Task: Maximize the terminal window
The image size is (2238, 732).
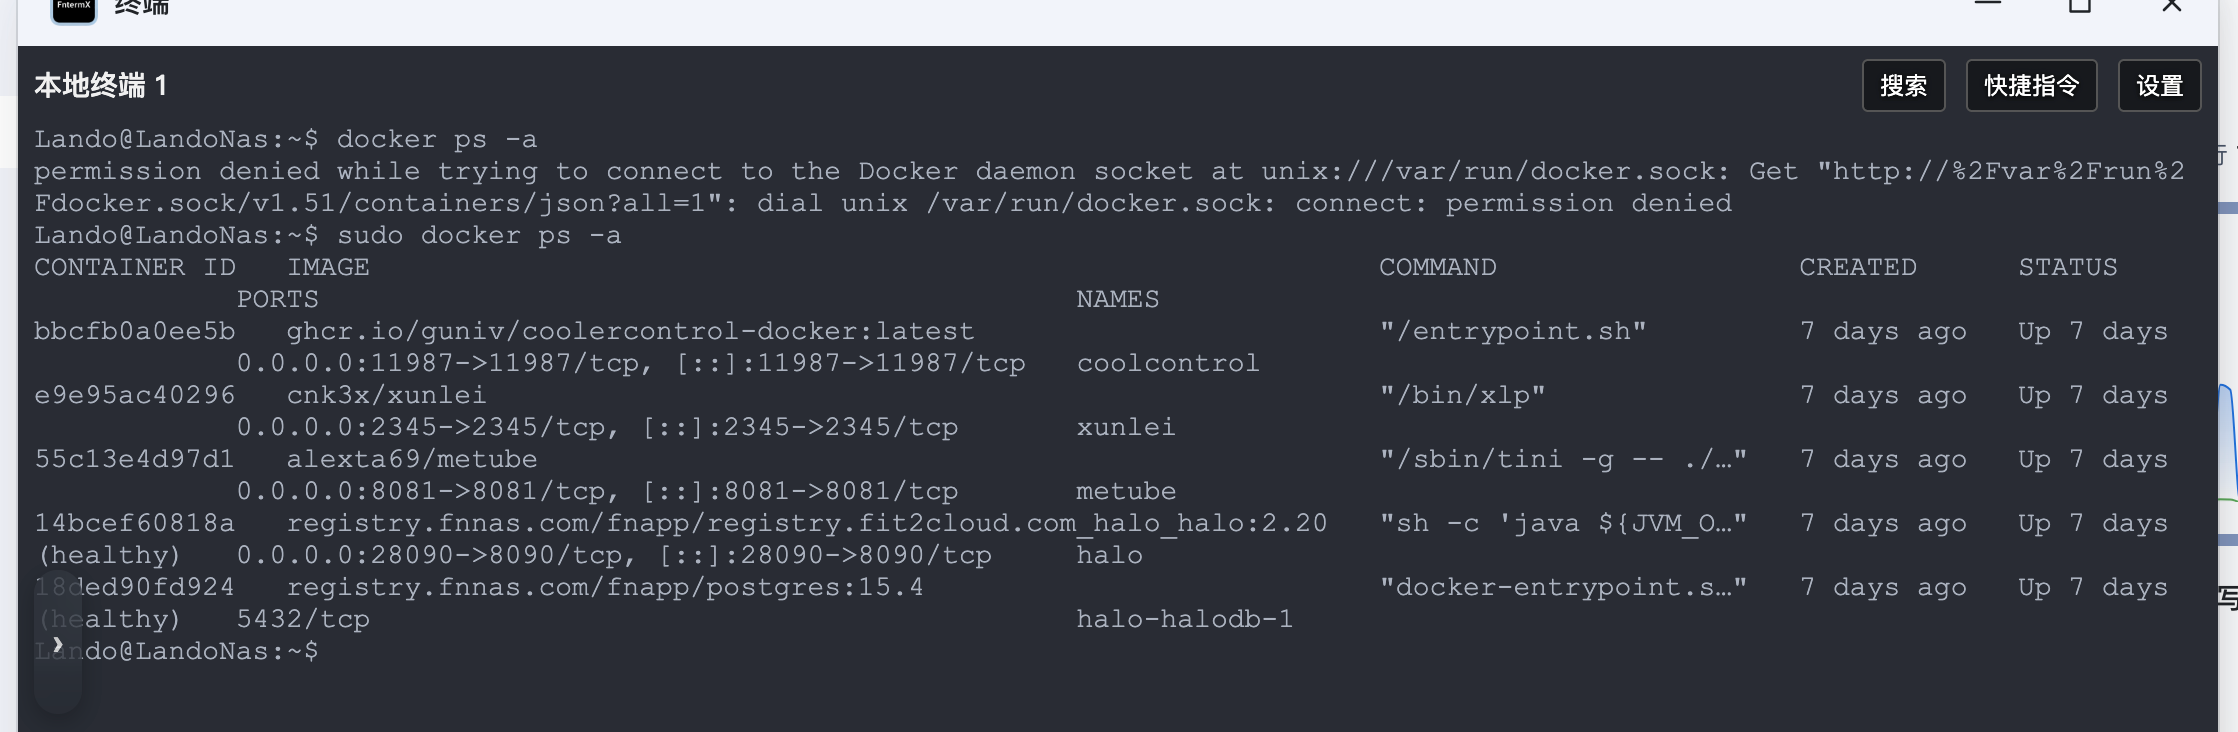Action: (2080, 6)
